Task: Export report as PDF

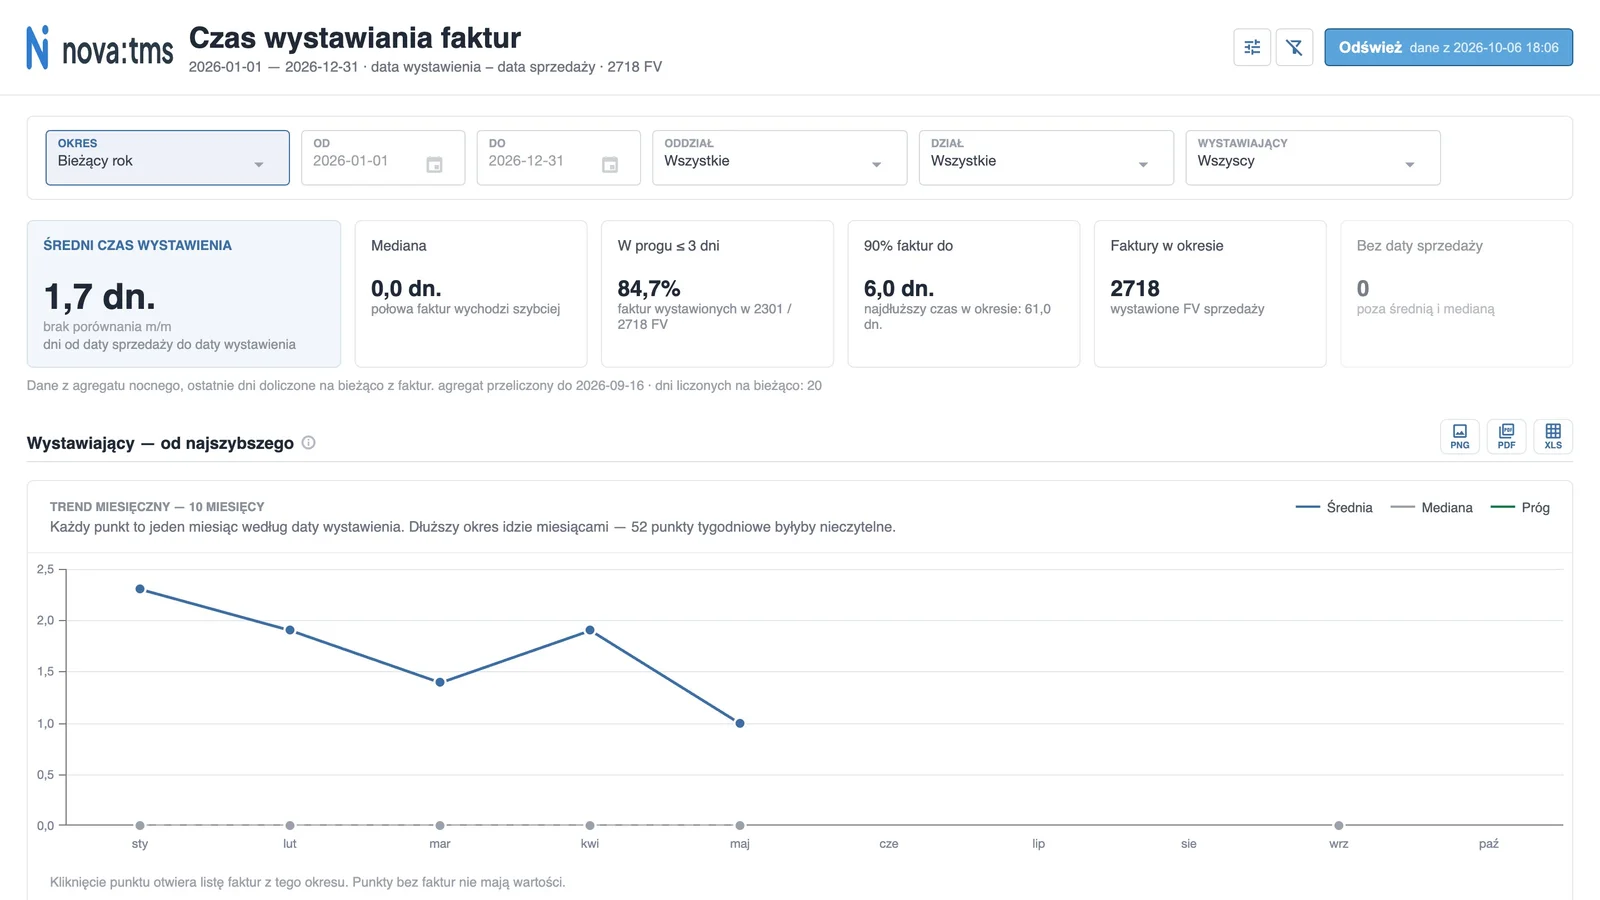Action: (x=1506, y=436)
